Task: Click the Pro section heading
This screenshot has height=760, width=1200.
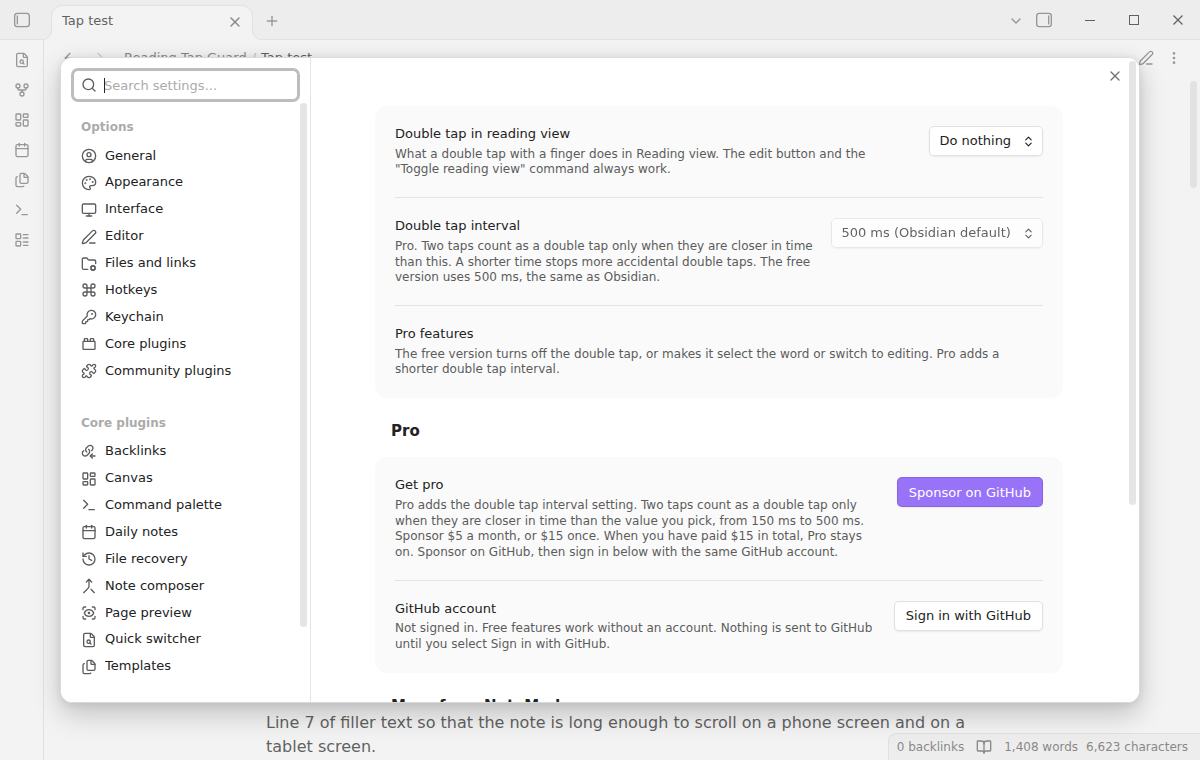Action: (405, 431)
